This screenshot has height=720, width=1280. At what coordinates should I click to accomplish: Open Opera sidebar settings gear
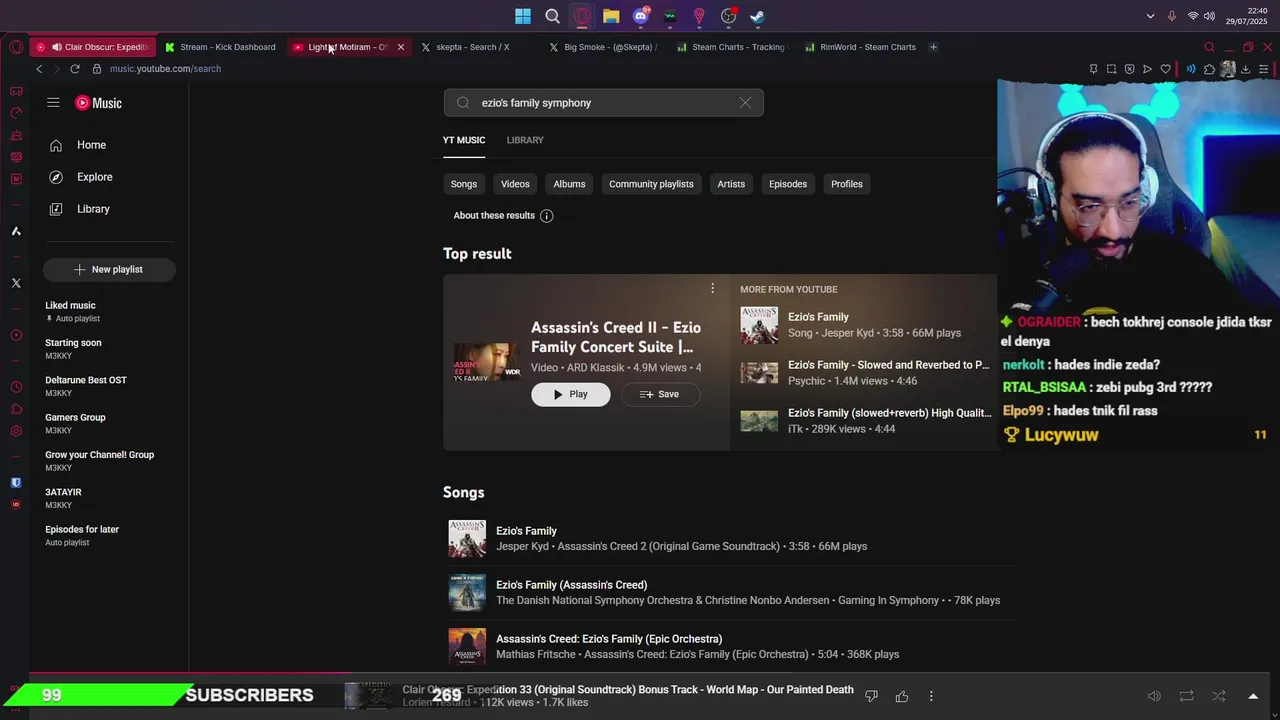[x=16, y=431]
